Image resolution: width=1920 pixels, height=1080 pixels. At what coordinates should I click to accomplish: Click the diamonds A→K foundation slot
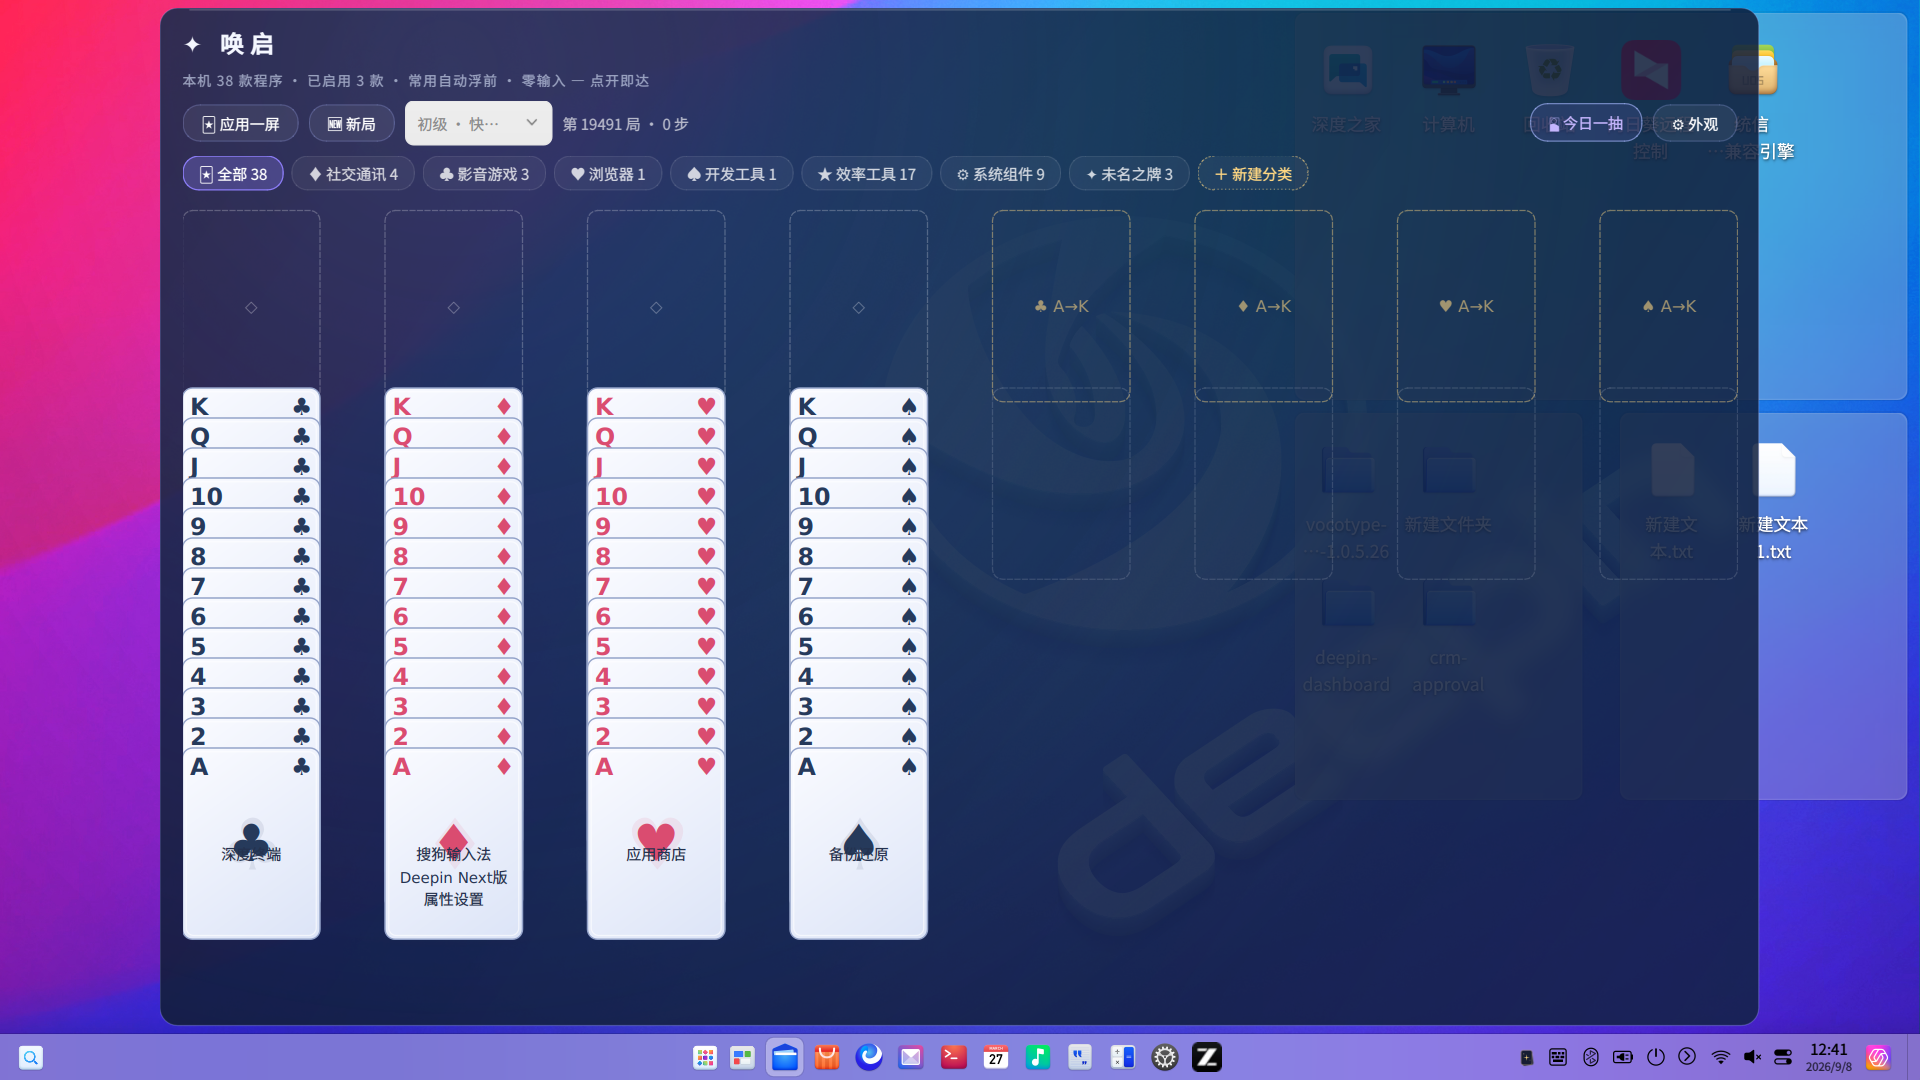coord(1263,306)
